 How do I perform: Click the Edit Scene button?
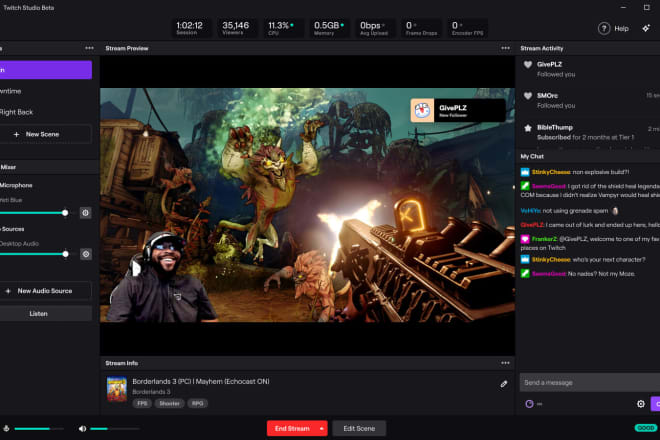click(x=359, y=429)
